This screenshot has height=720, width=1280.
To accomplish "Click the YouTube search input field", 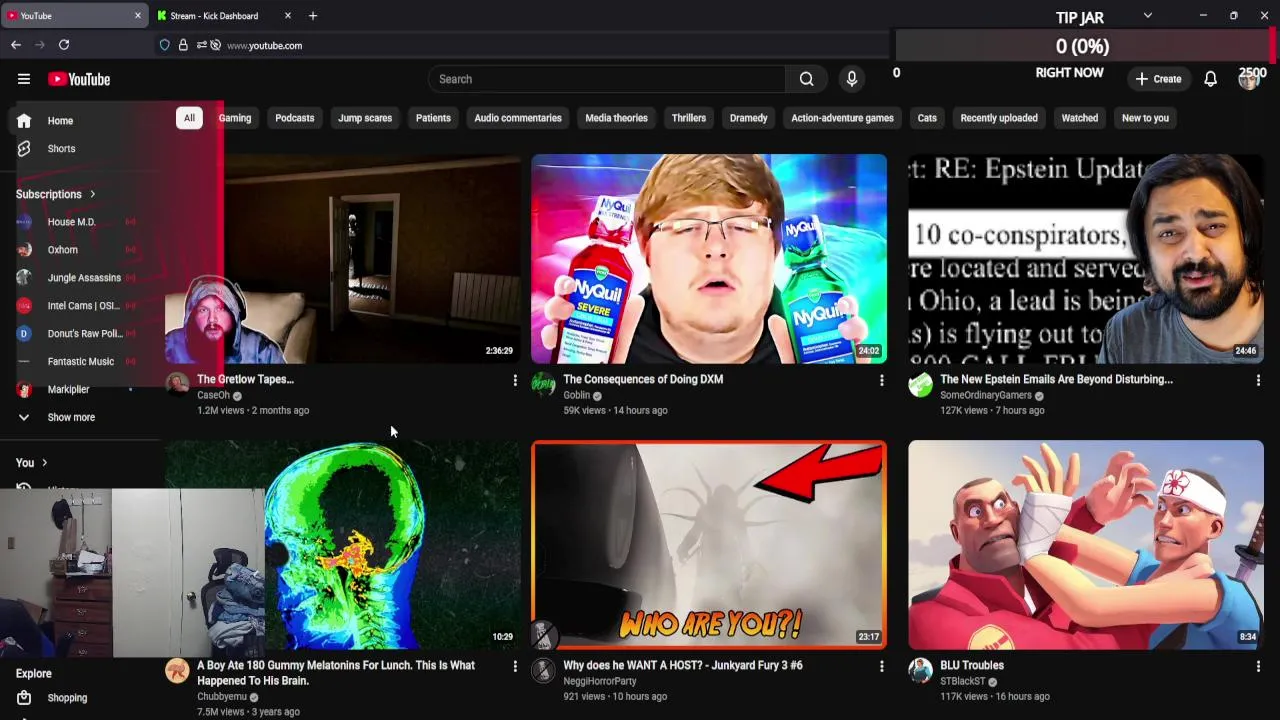I will pyautogui.click(x=607, y=79).
